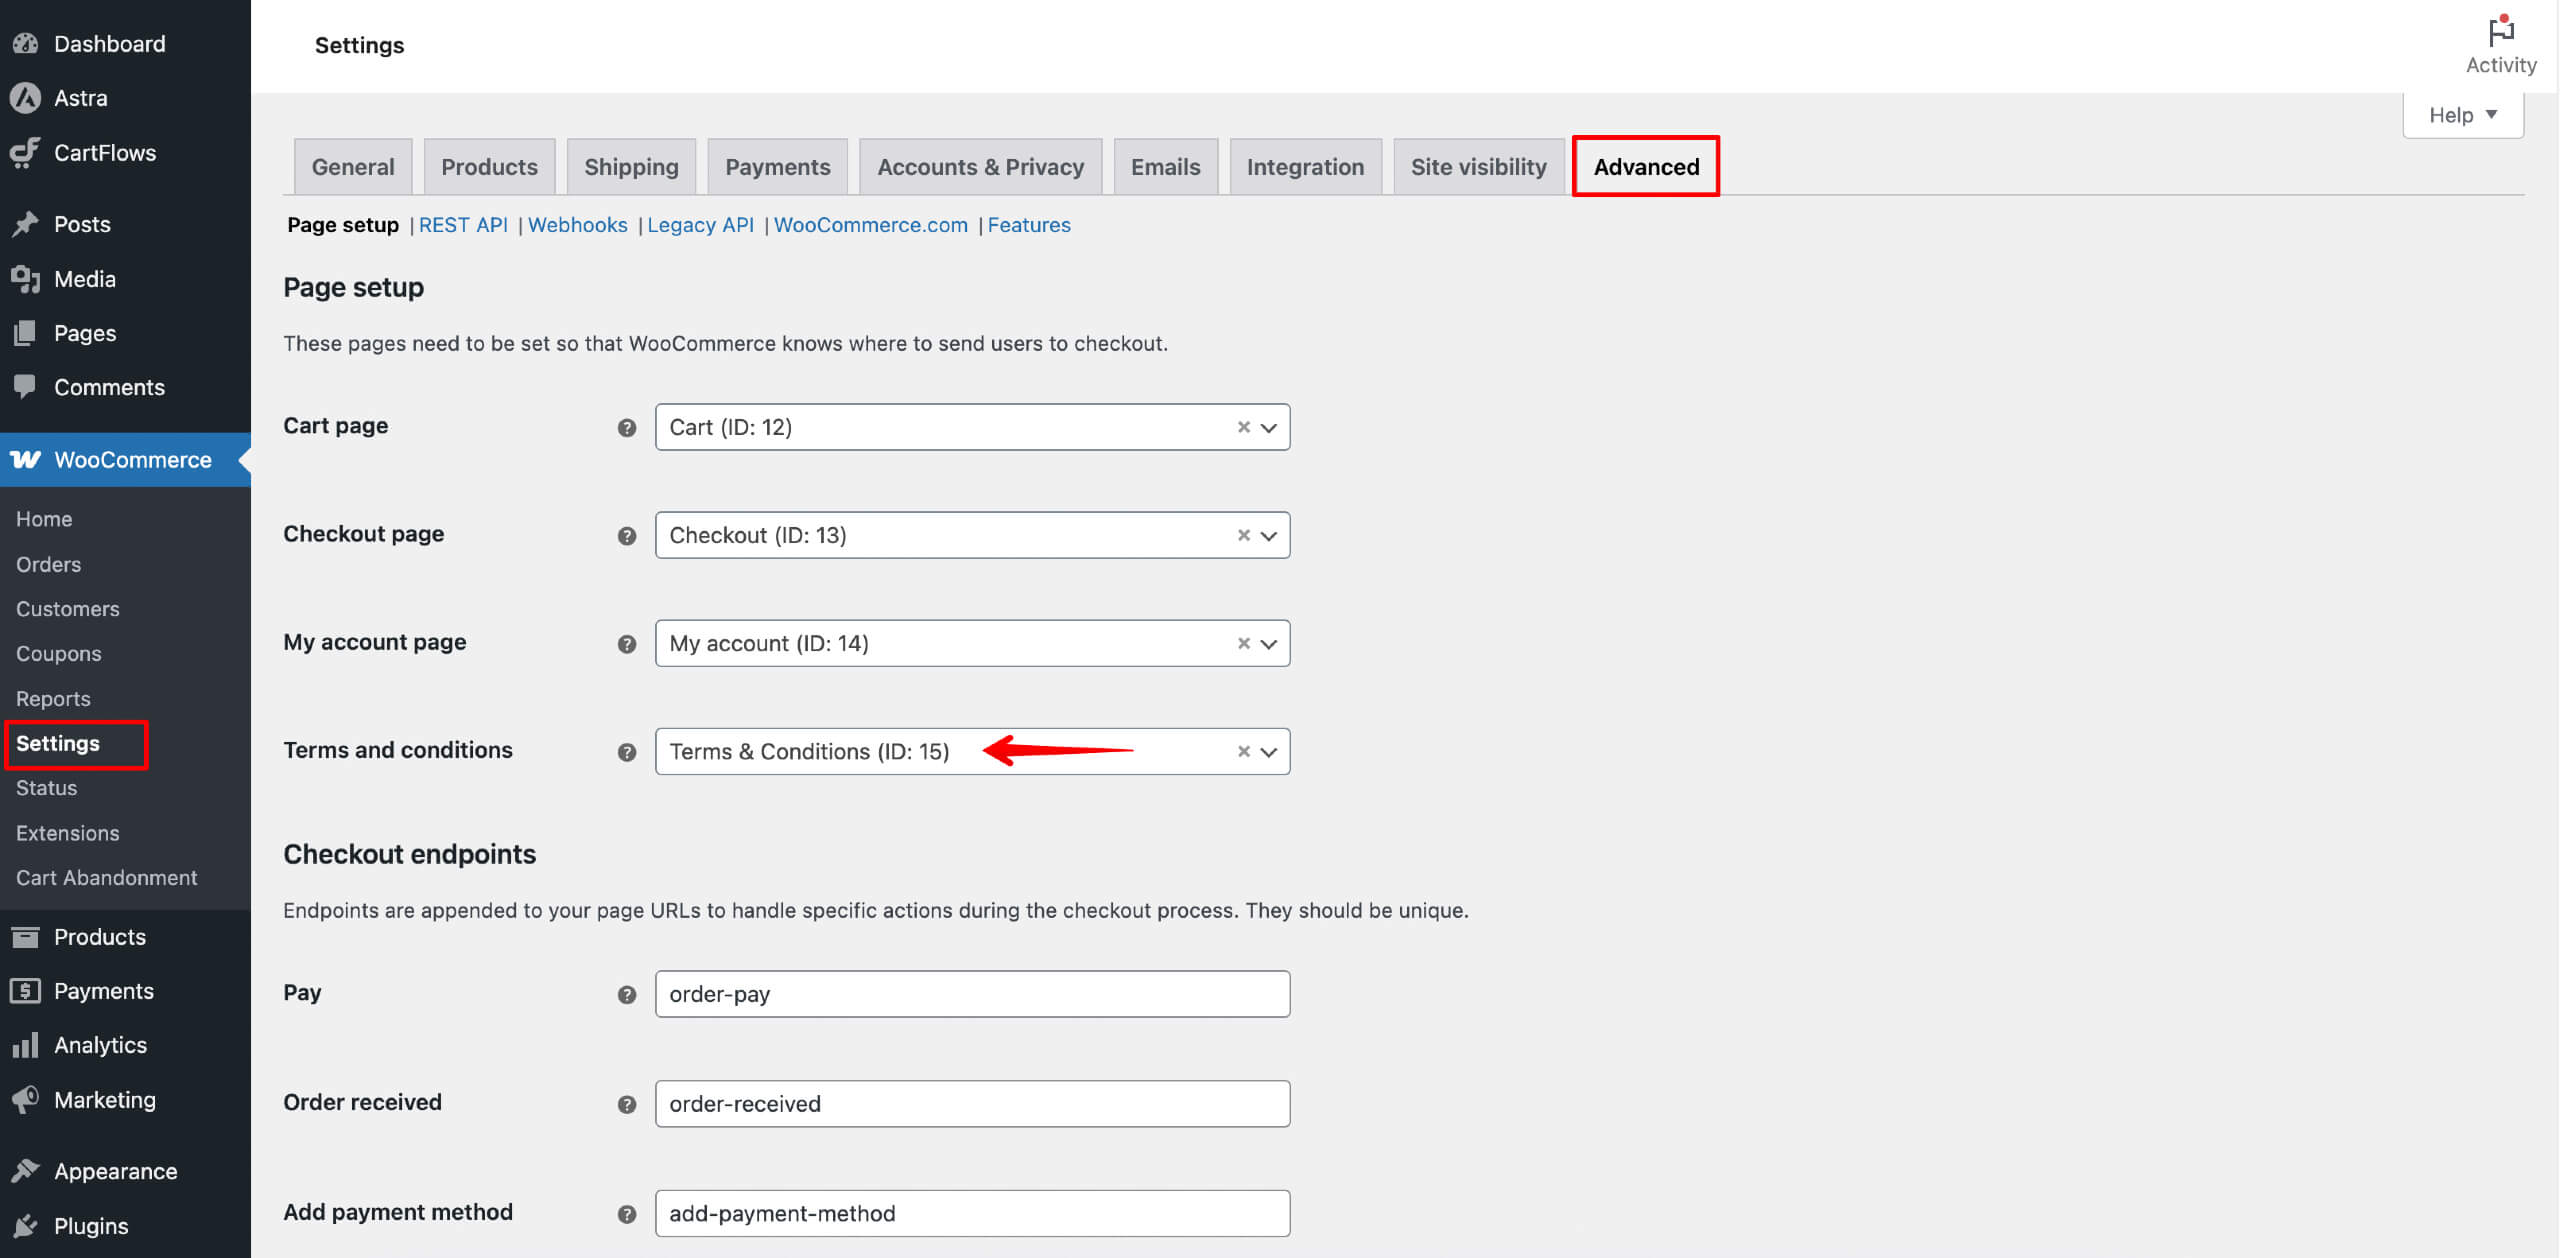
Task: Click the Products archive icon in sidebar
Action: tap(25, 937)
